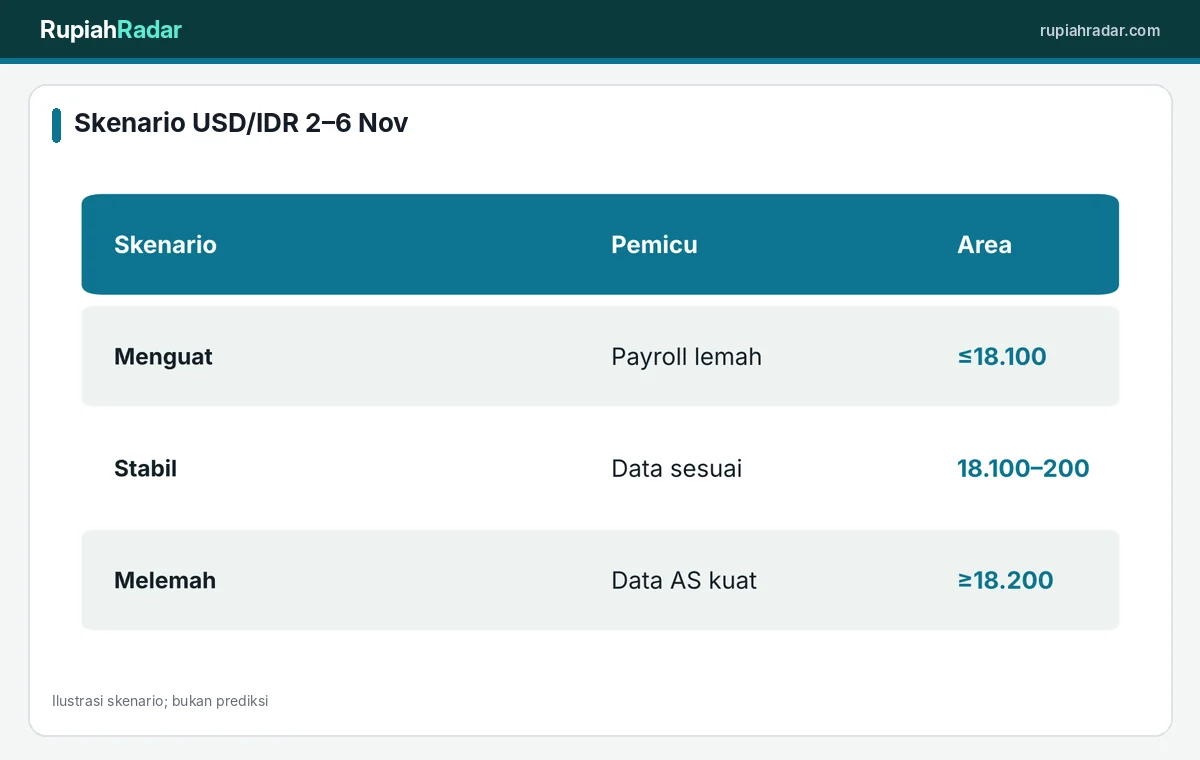The height and width of the screenshot is (760, 1200).
Task: Select the Melemah scenario cell
Action: pos(165,580)
